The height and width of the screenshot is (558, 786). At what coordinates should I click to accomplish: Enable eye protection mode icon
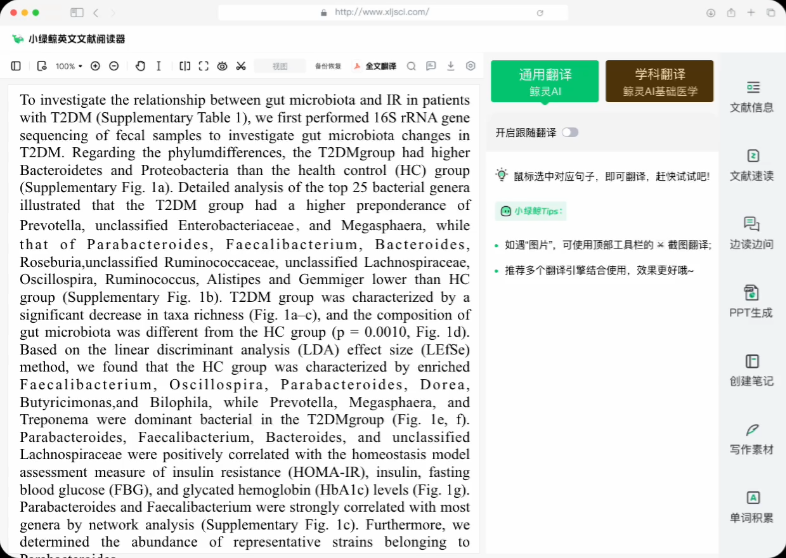[x=222, y=66]
